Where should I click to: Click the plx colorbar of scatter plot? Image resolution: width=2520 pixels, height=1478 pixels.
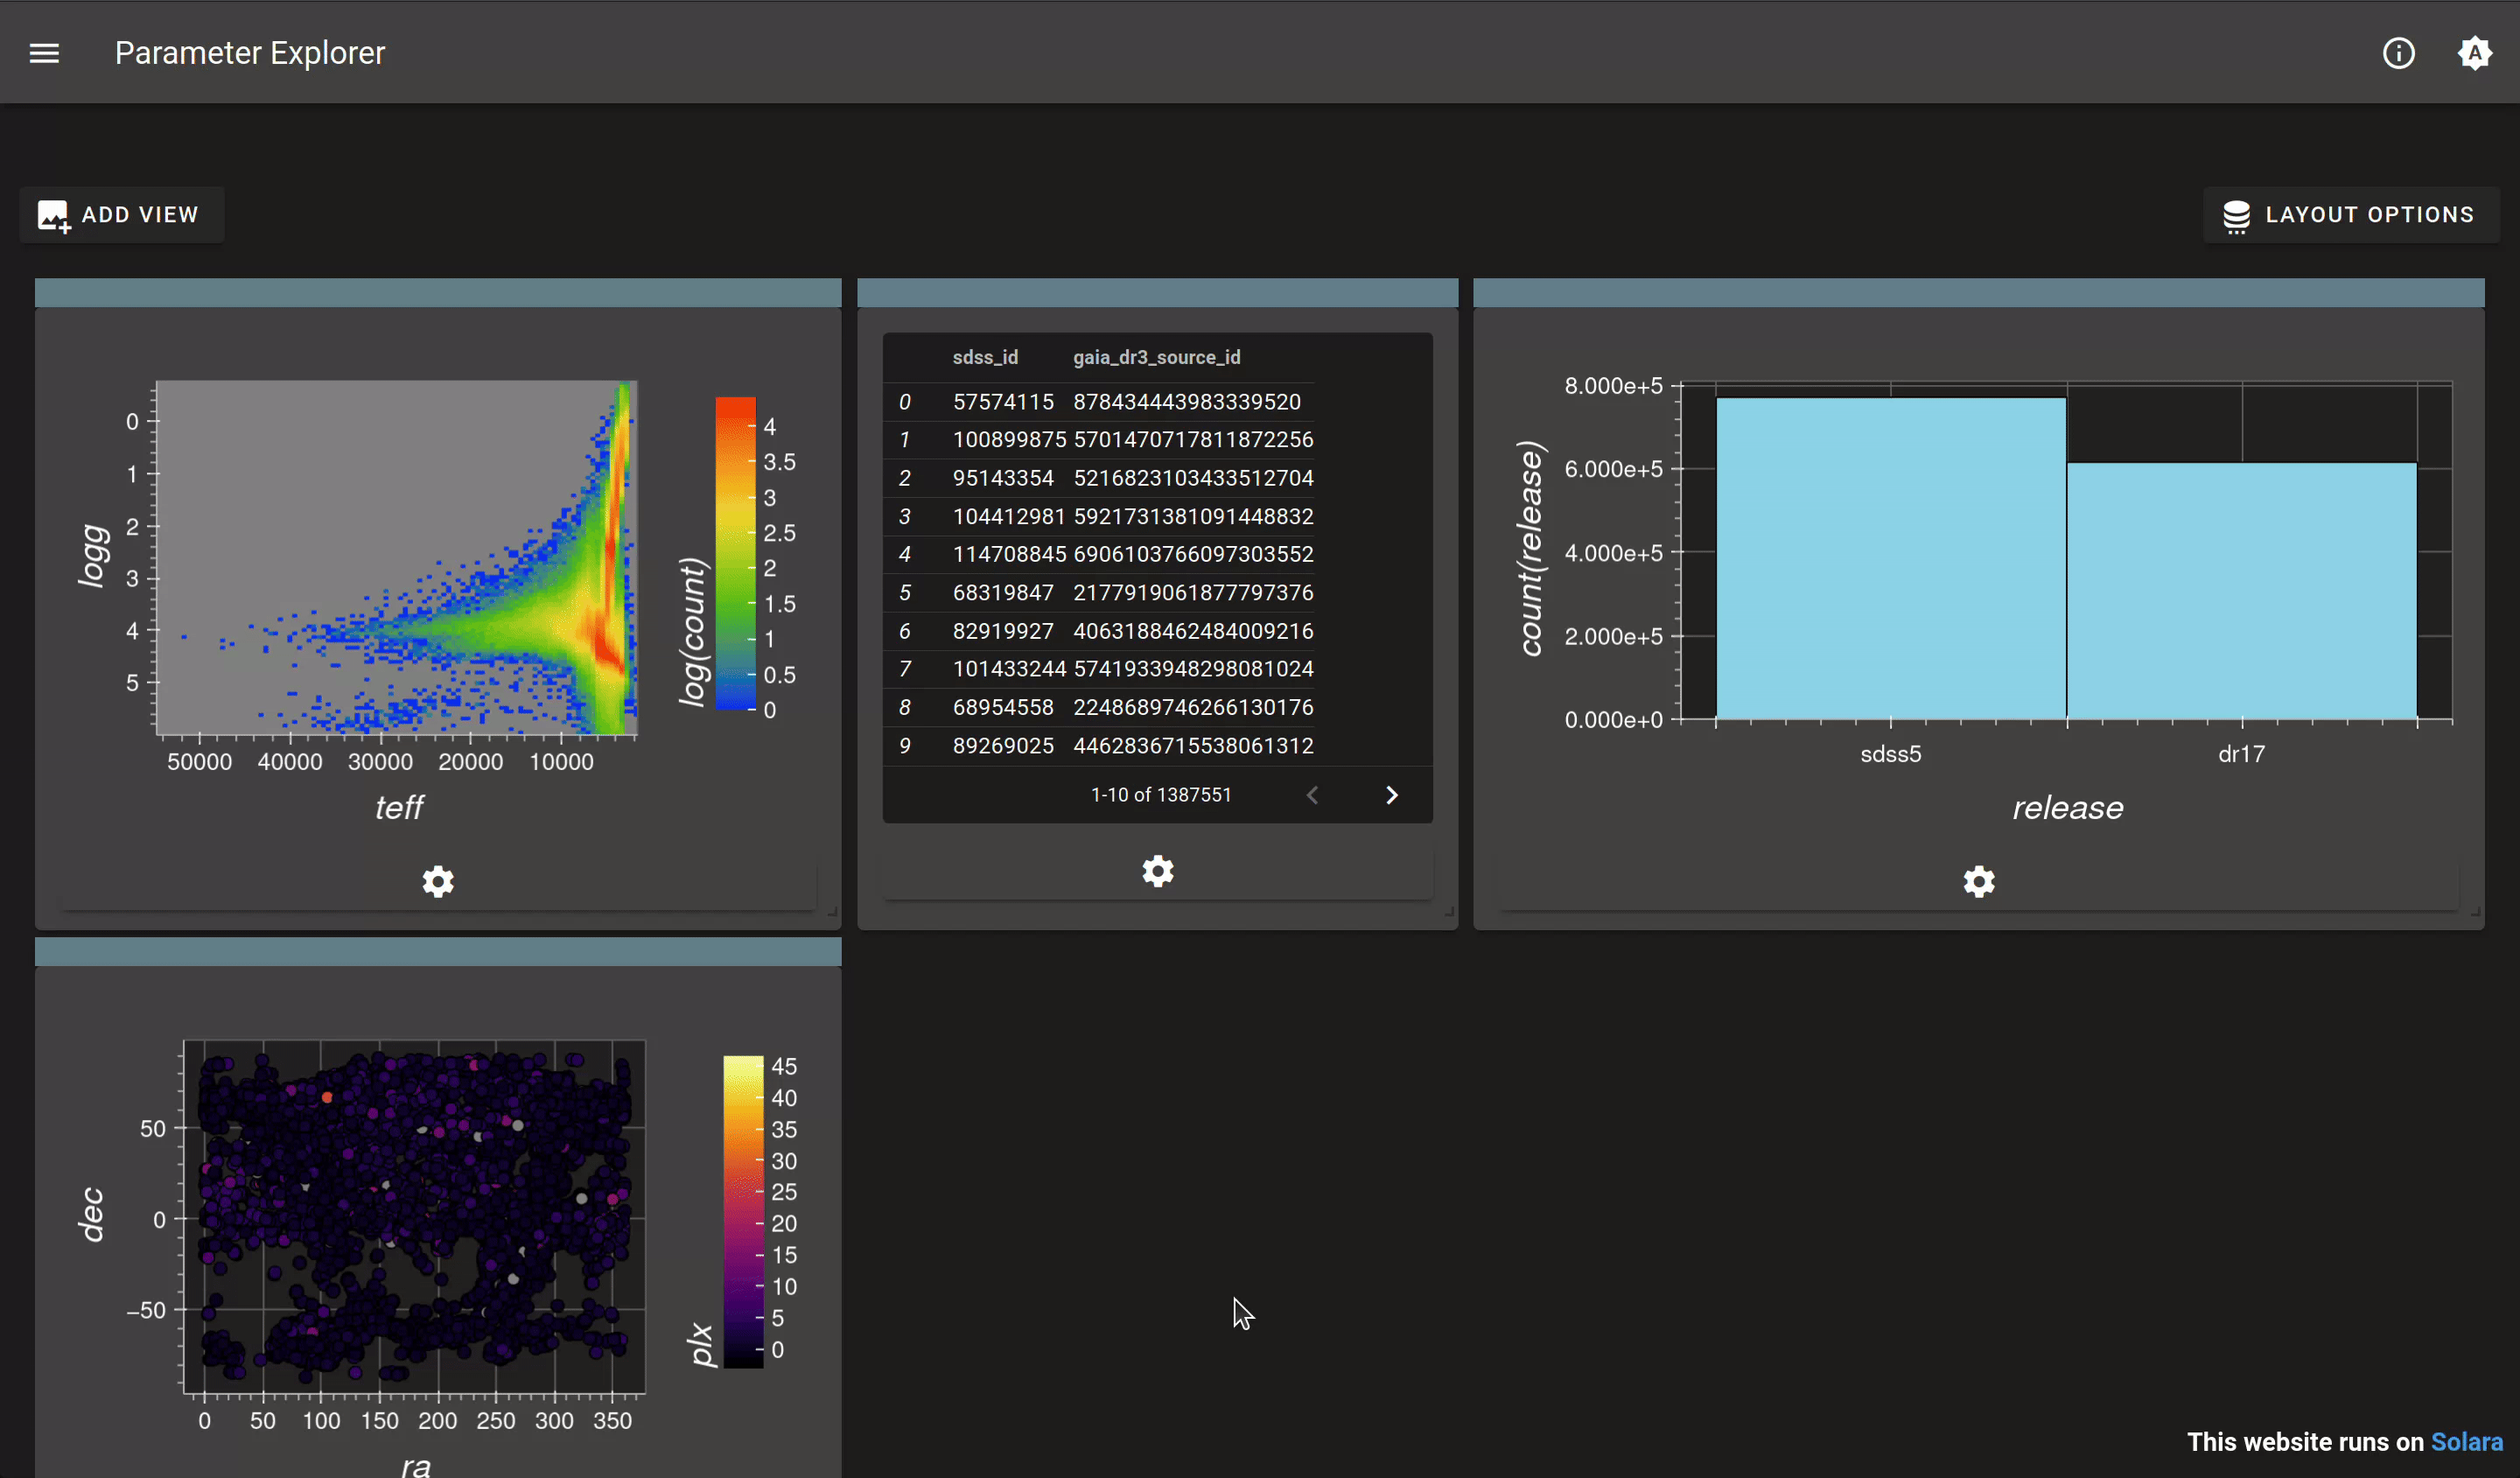tap(743, 1211)
